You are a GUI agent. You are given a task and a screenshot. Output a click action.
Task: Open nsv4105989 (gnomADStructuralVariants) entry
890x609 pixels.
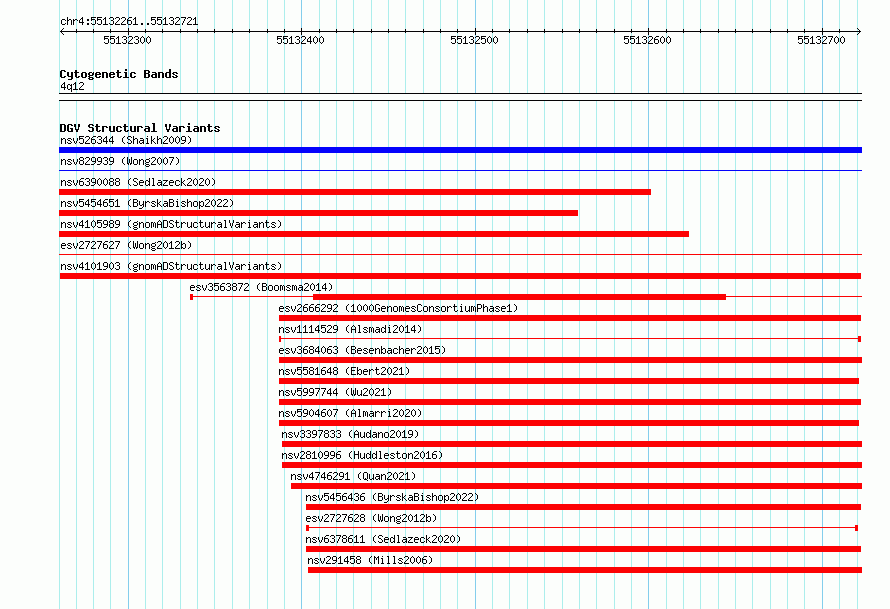point(171,224)
